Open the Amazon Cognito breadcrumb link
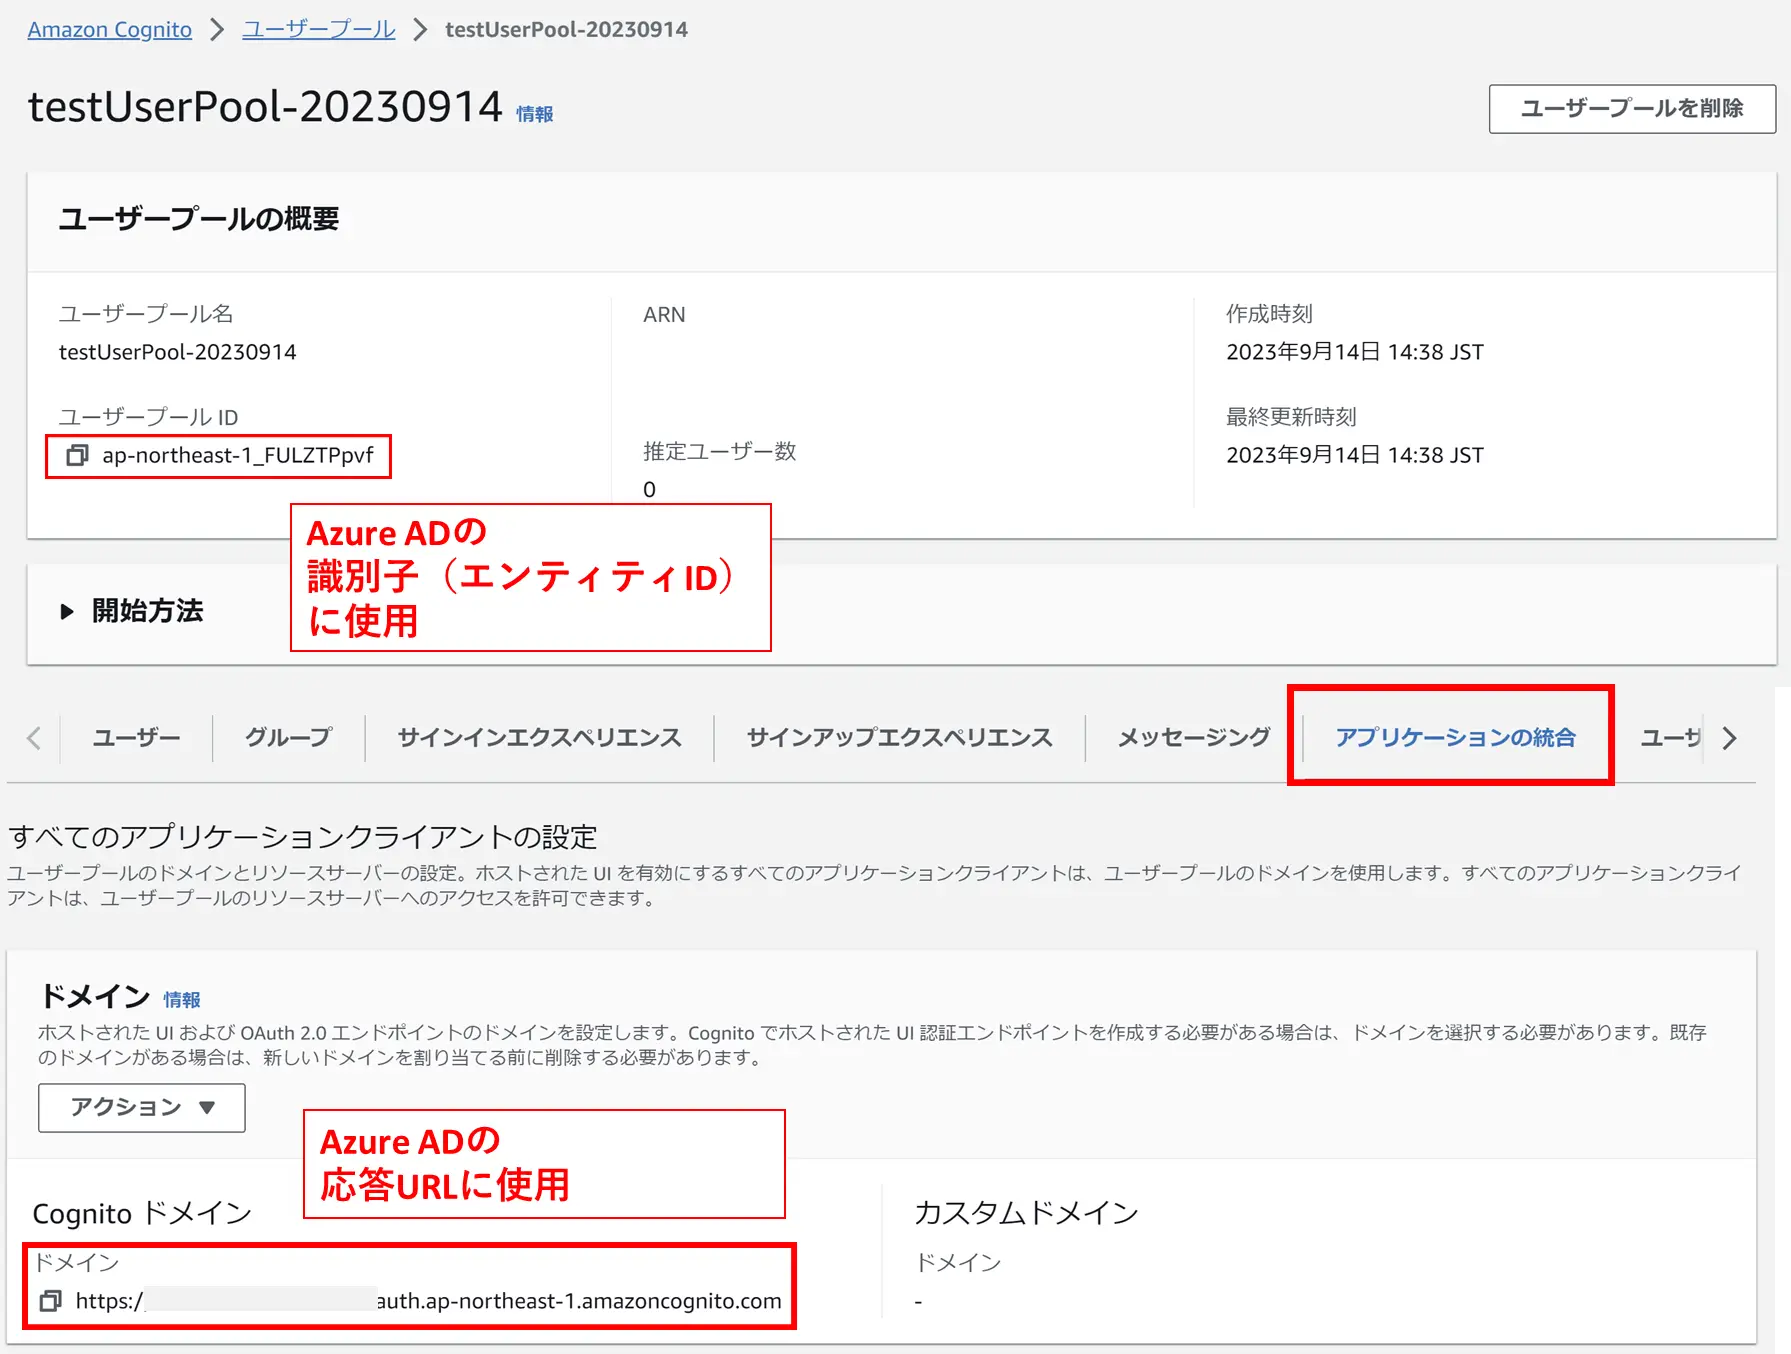 coord(110,29)
